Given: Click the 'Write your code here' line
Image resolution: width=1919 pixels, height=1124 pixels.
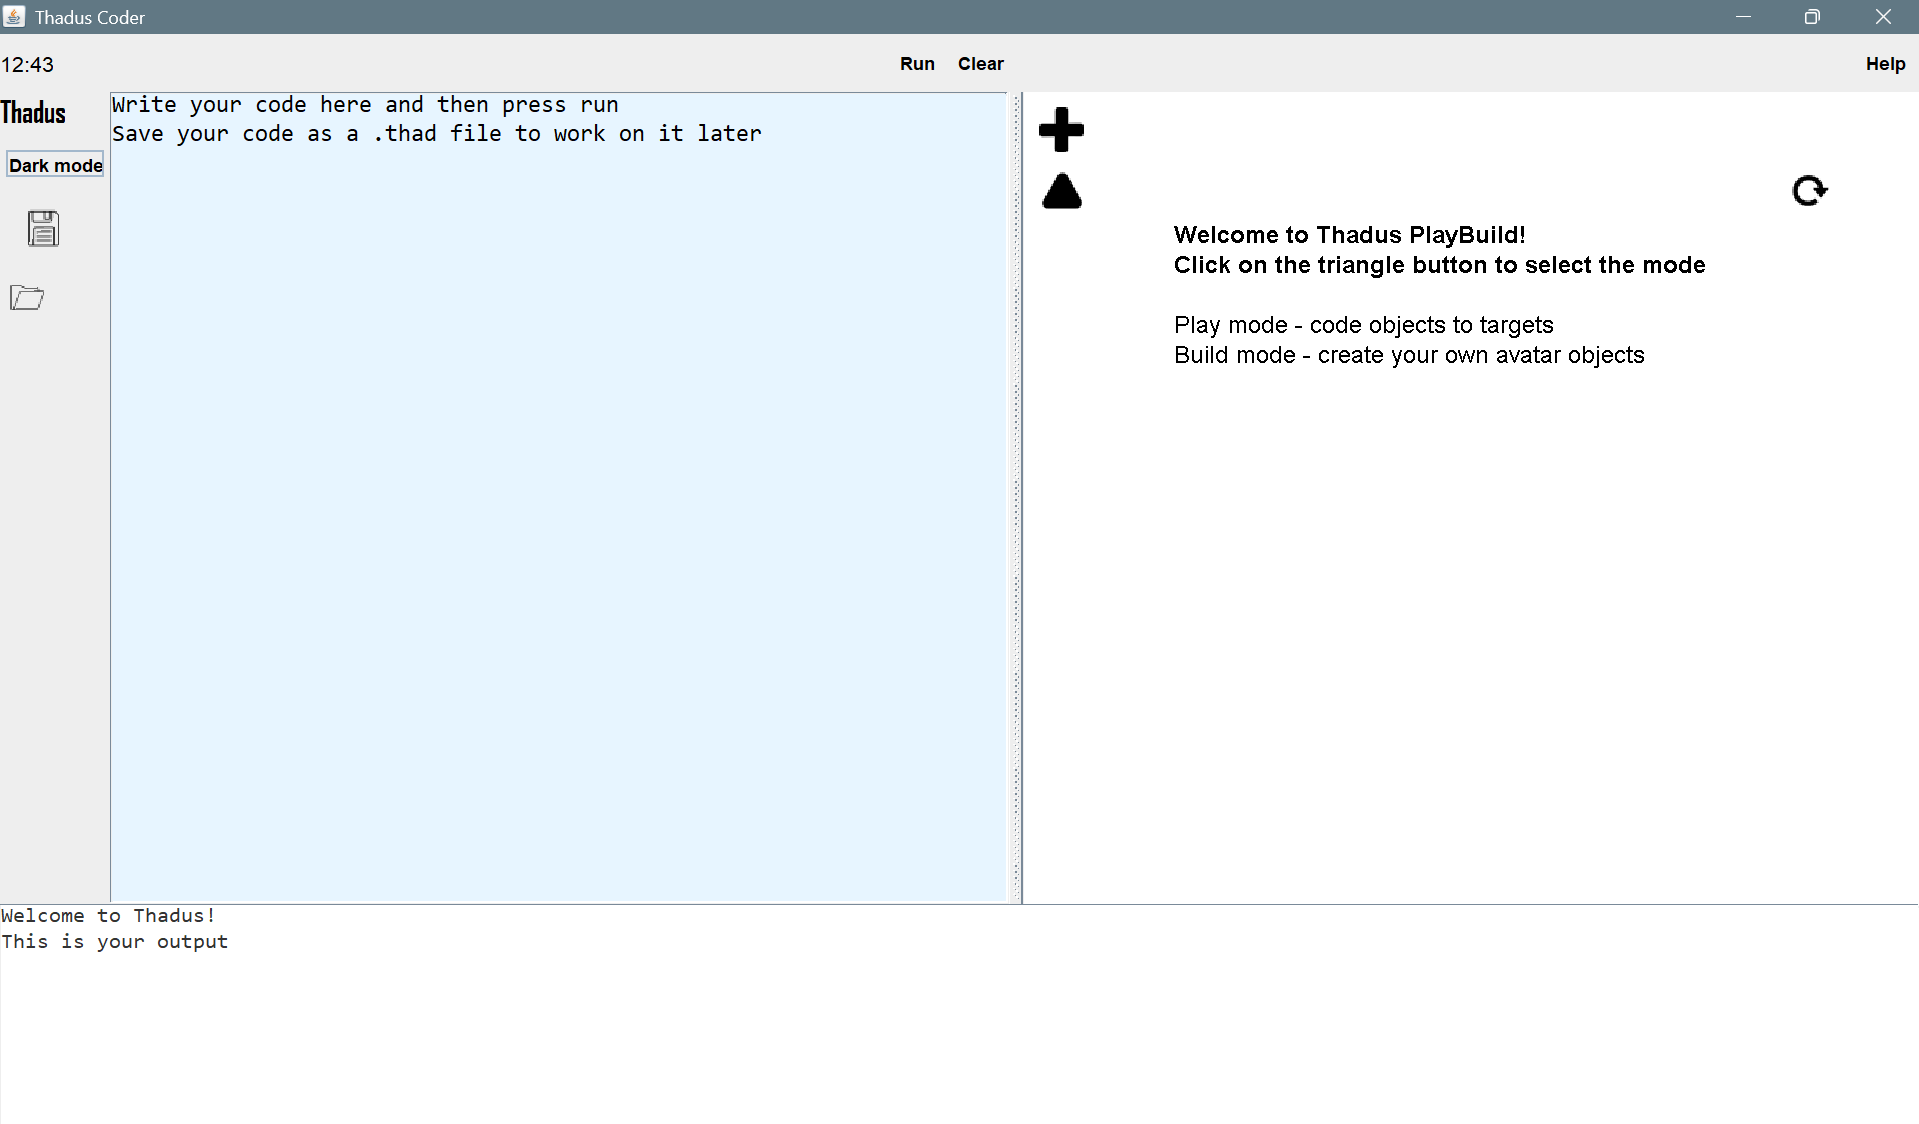Looking at the screenshot, I should point(365,105).
